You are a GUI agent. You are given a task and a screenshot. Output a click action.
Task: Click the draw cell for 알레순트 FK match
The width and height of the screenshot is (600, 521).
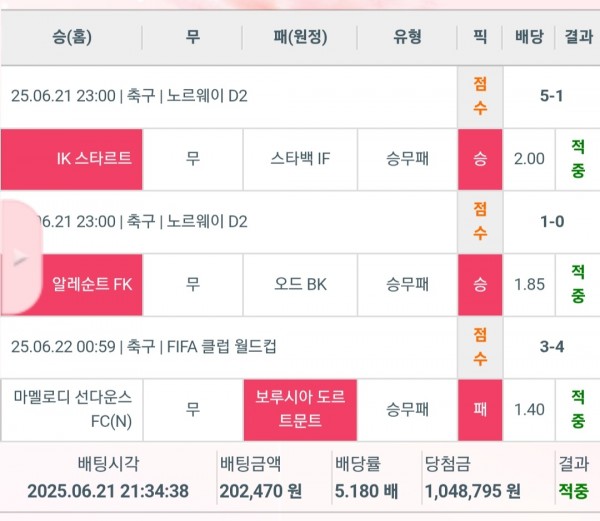(x=192, y=284)
